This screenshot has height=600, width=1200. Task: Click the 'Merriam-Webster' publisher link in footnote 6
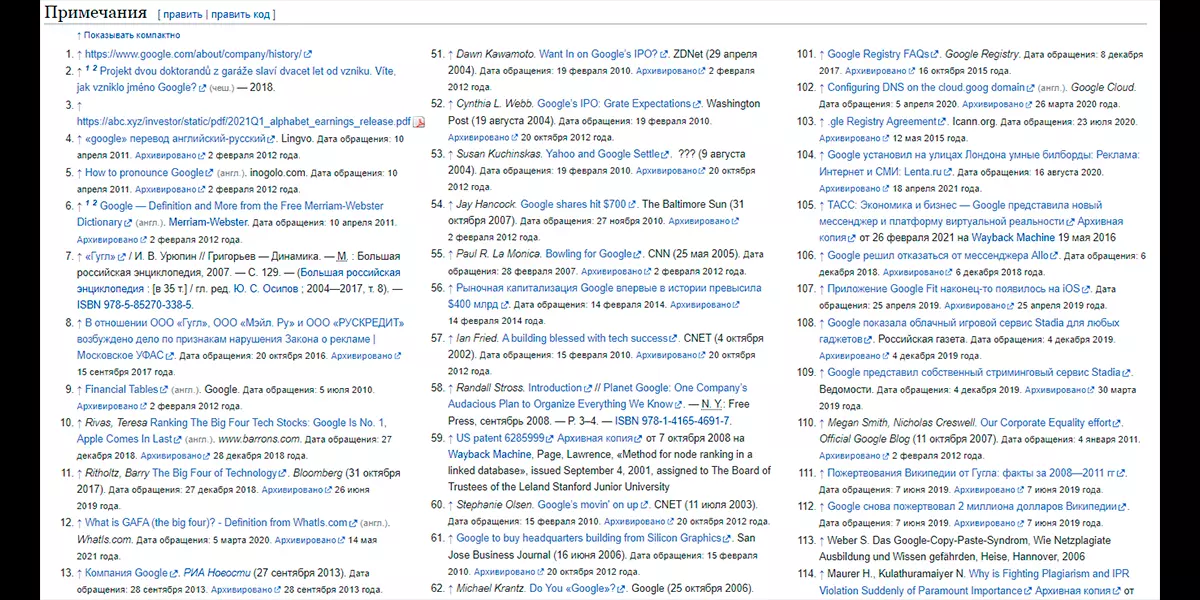pos(210,222)
